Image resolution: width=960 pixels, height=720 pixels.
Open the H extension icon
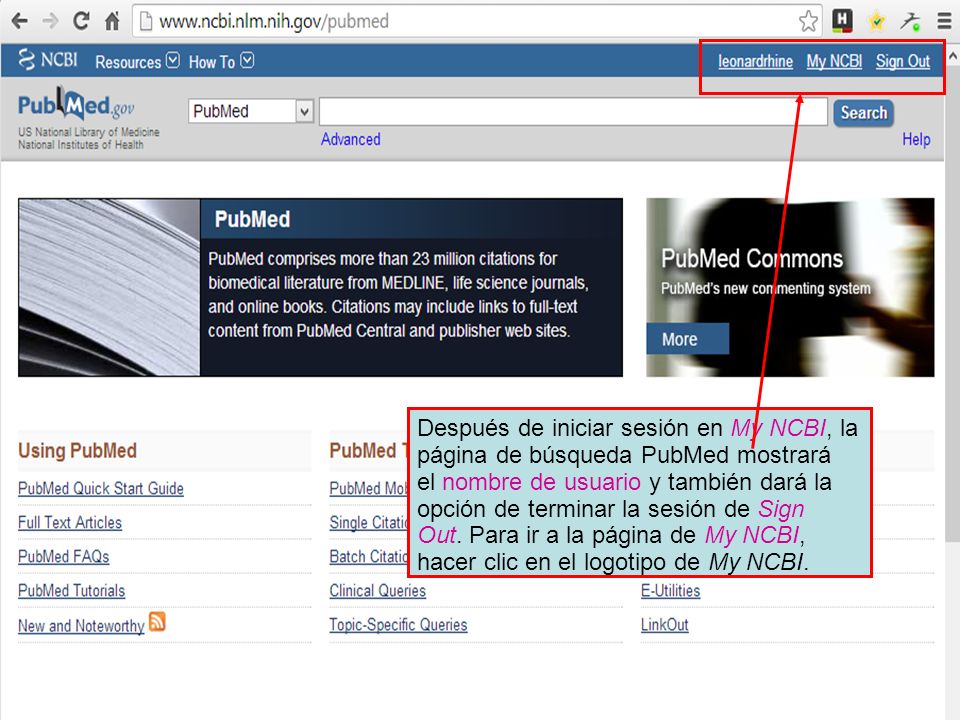[x=842, y=21]
